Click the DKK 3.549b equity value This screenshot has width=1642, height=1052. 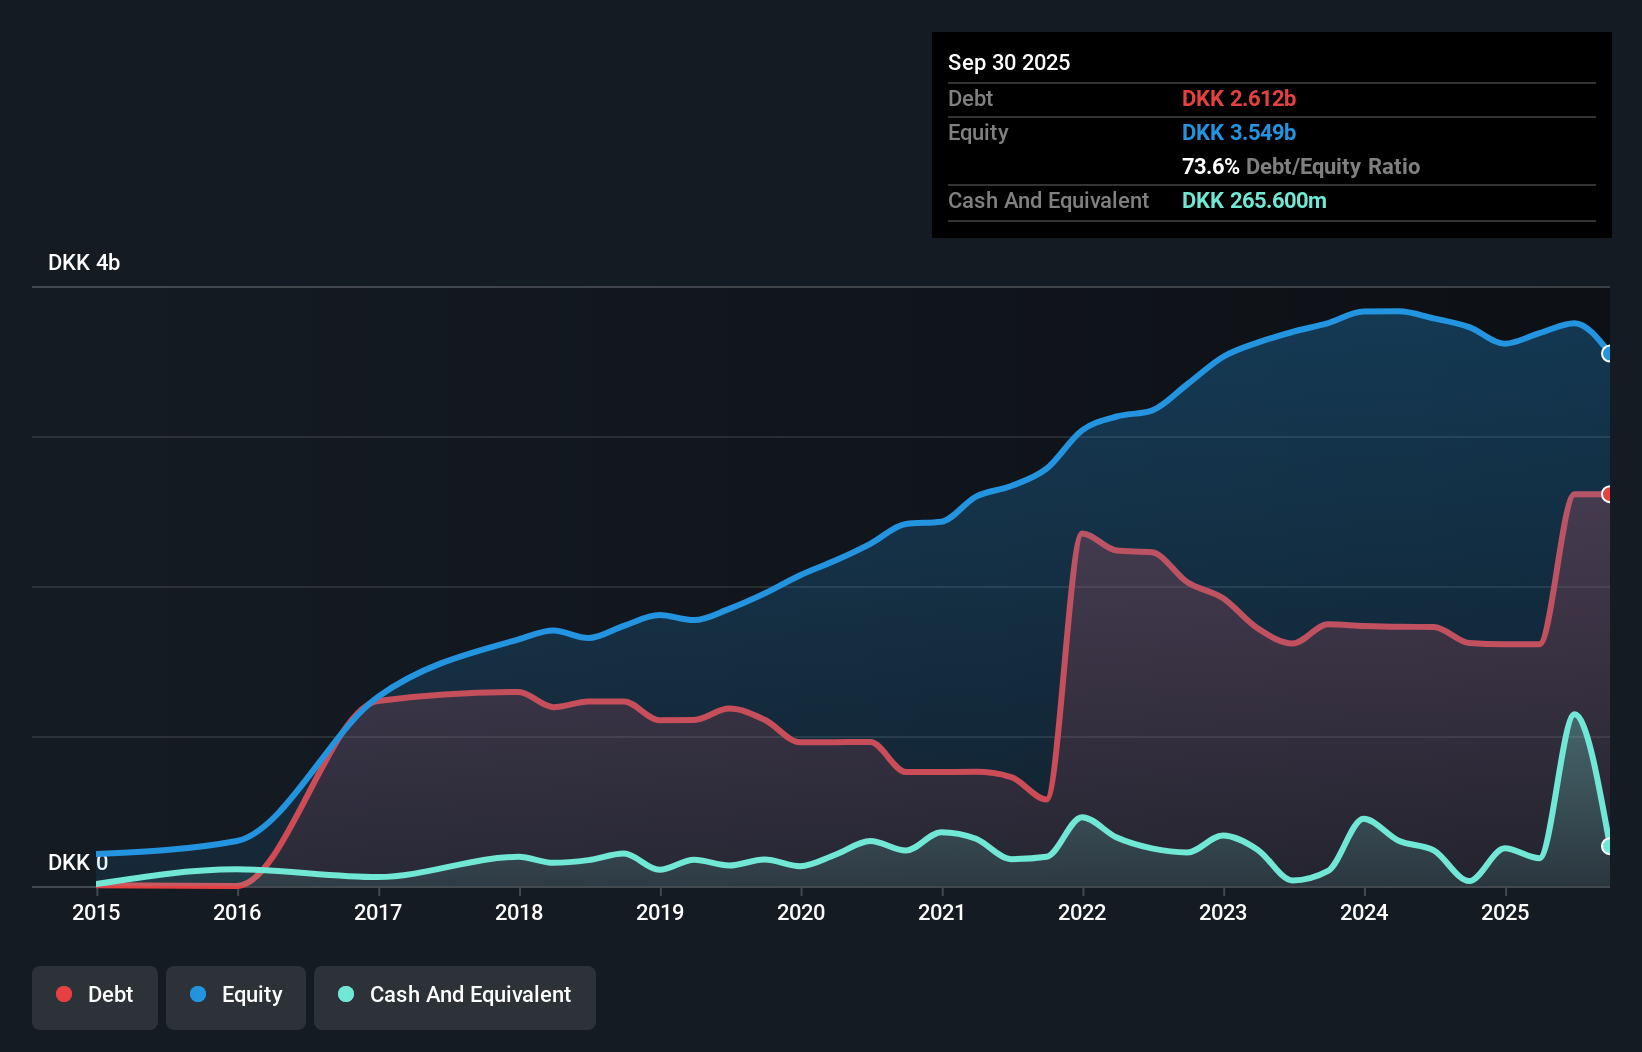pyautogui.click(x=1239, y=132)
